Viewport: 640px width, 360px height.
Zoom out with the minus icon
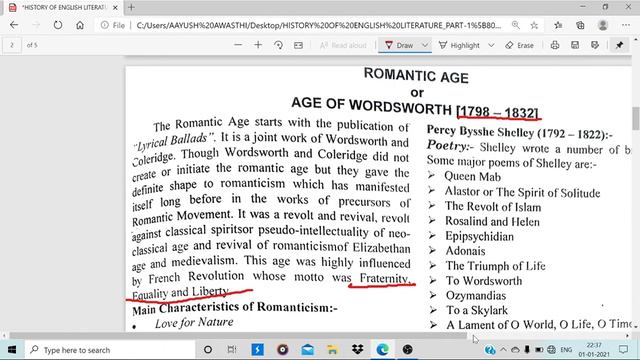point(238,45)
